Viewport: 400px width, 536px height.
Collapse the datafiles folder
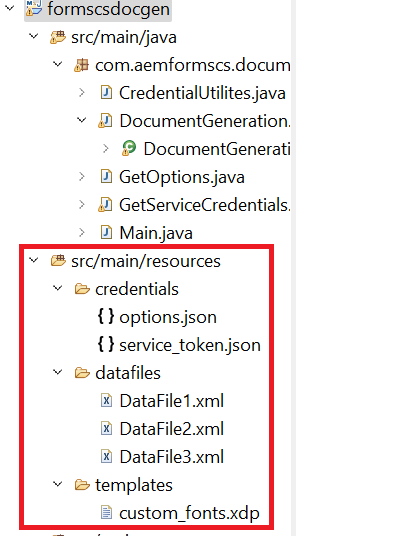[57, 372]
